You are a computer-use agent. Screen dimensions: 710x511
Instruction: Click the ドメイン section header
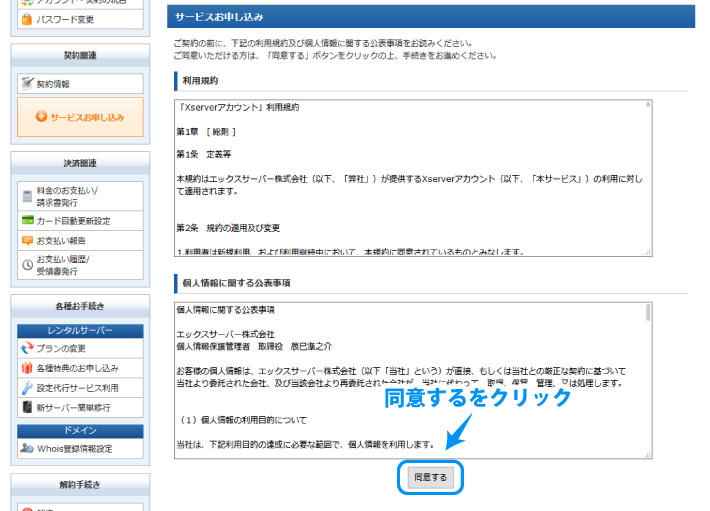[x=80, y=431]
